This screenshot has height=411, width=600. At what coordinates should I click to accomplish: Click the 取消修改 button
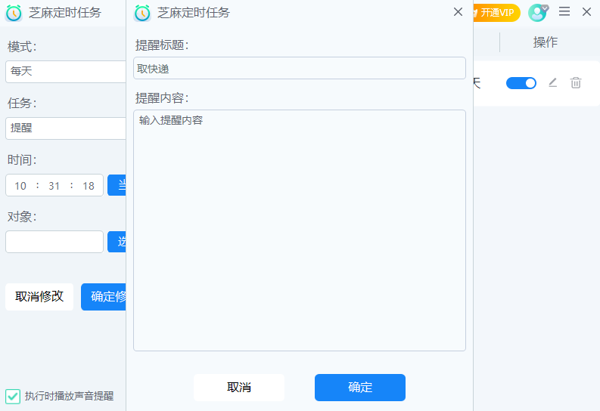tap(39, 296)
